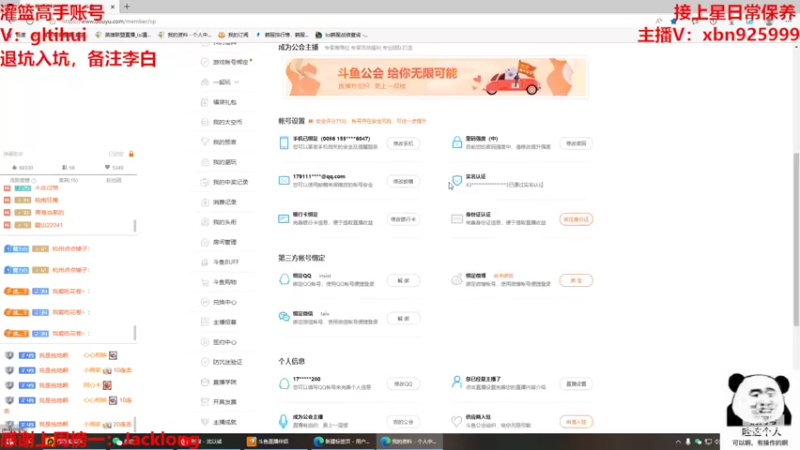Click the orange 绑定 button for Weibo
The image size is (800, 450).
[x=576, y=281]
